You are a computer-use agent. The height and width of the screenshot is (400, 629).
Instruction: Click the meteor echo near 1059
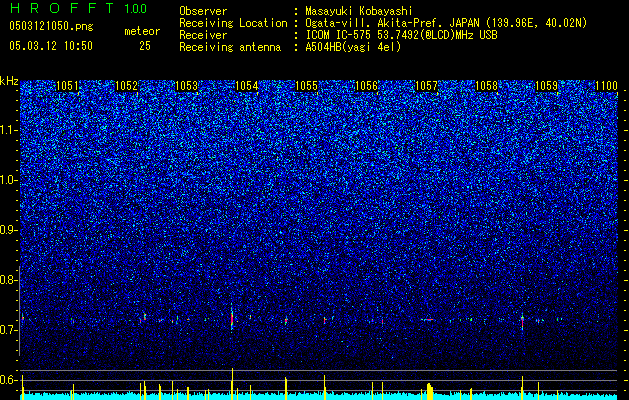522,321
